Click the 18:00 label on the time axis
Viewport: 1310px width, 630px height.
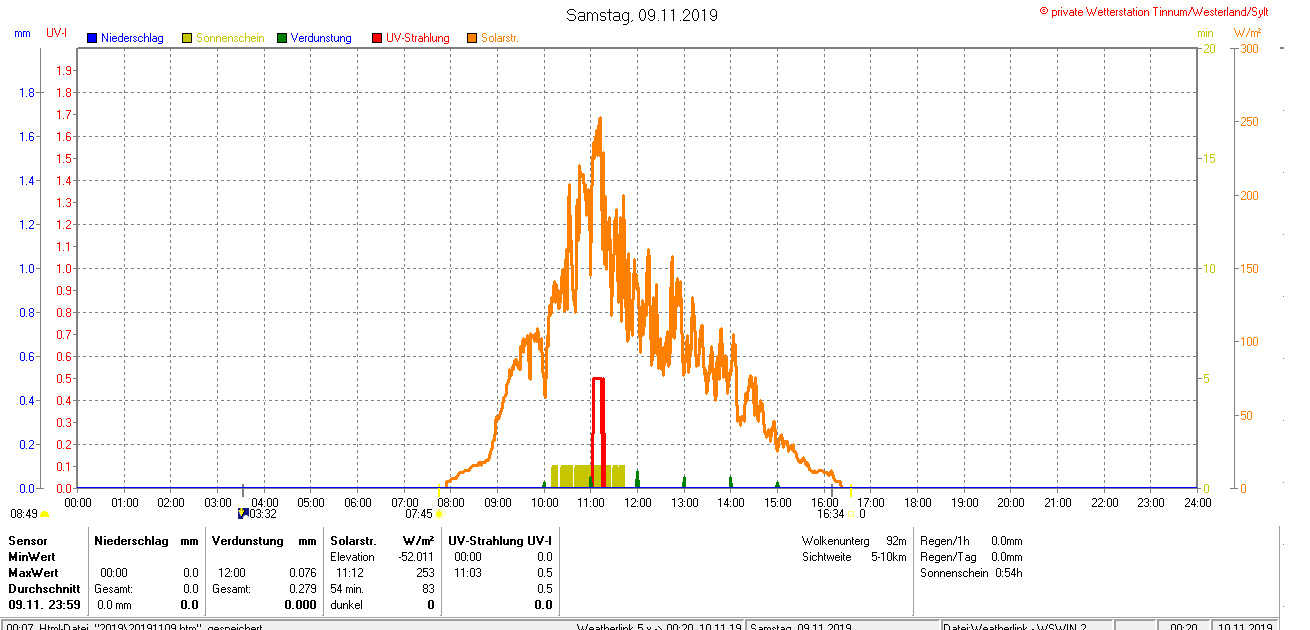point(917,502)
